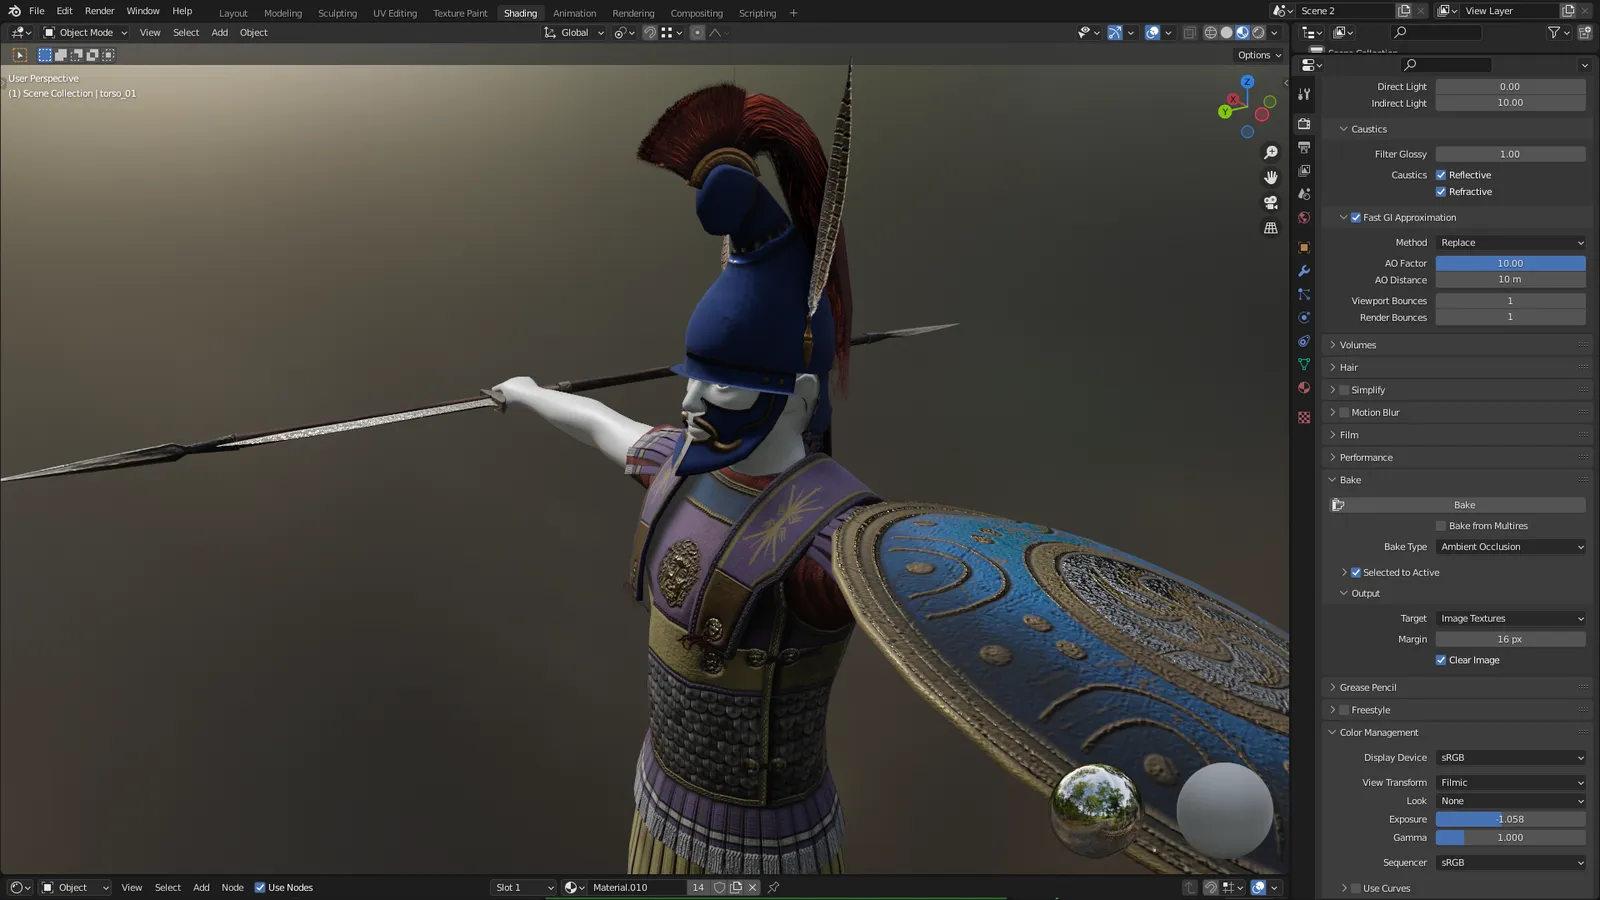Open the viewport Add menu

219,33
